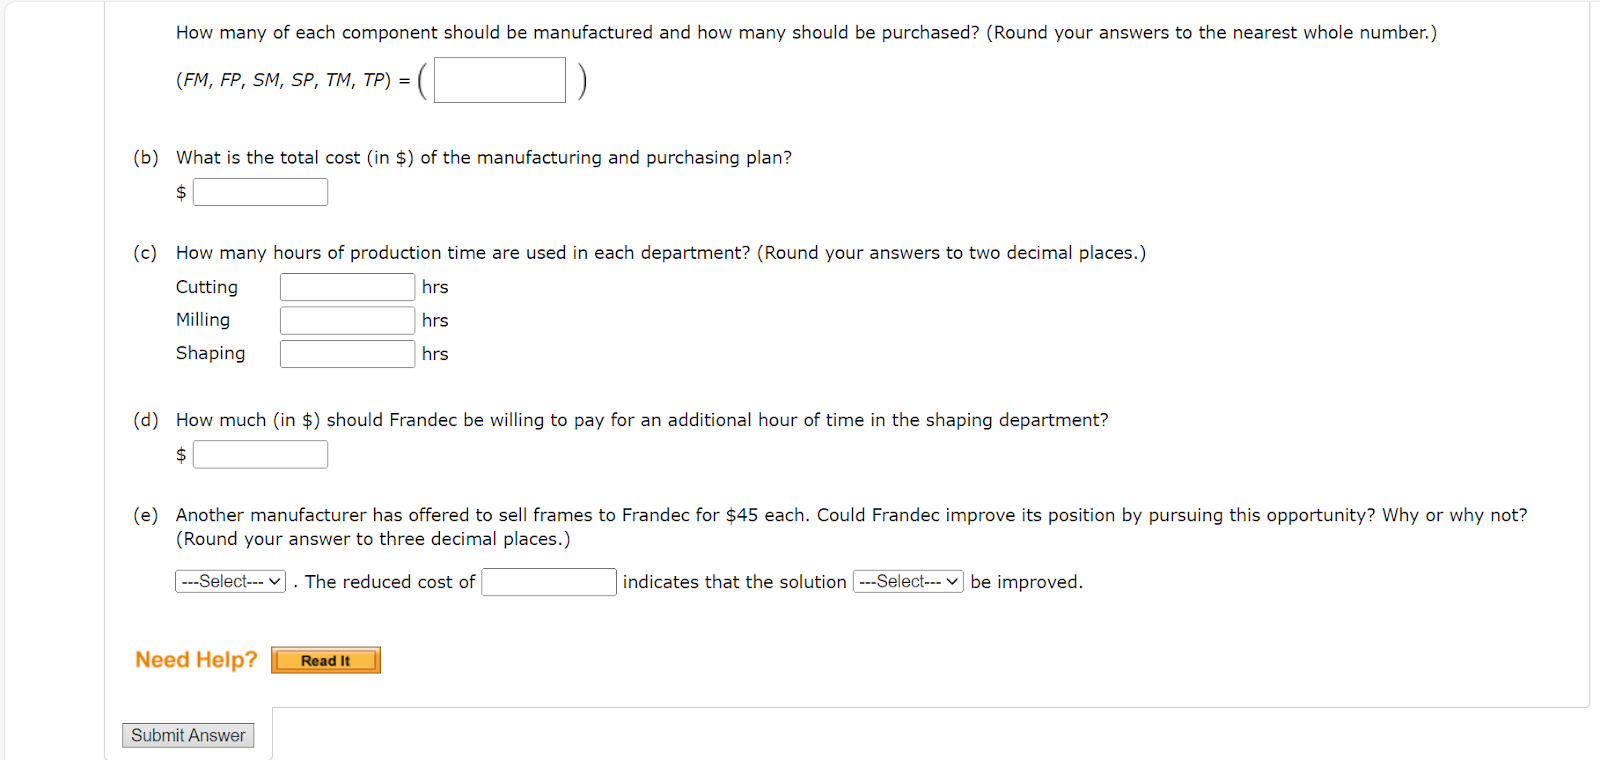Click the total cost input box
Screen dimensions: 1600x760
pos(259,191)
